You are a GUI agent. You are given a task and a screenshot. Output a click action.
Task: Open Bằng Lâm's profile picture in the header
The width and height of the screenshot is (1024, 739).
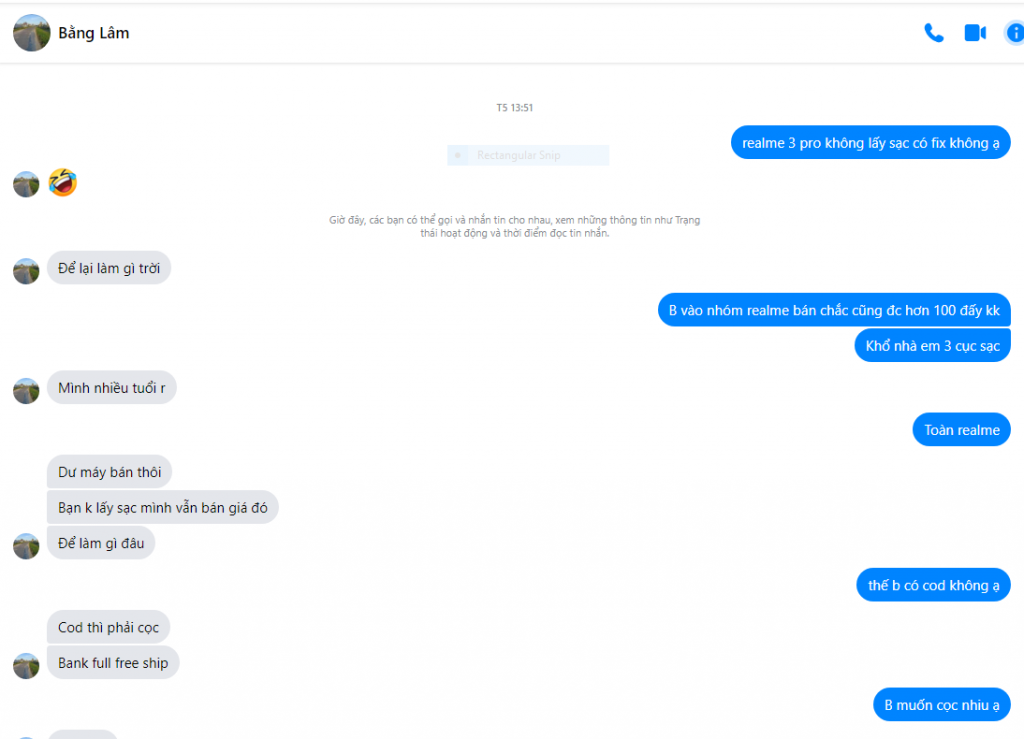pyautogui.click(x=31, y=33)
